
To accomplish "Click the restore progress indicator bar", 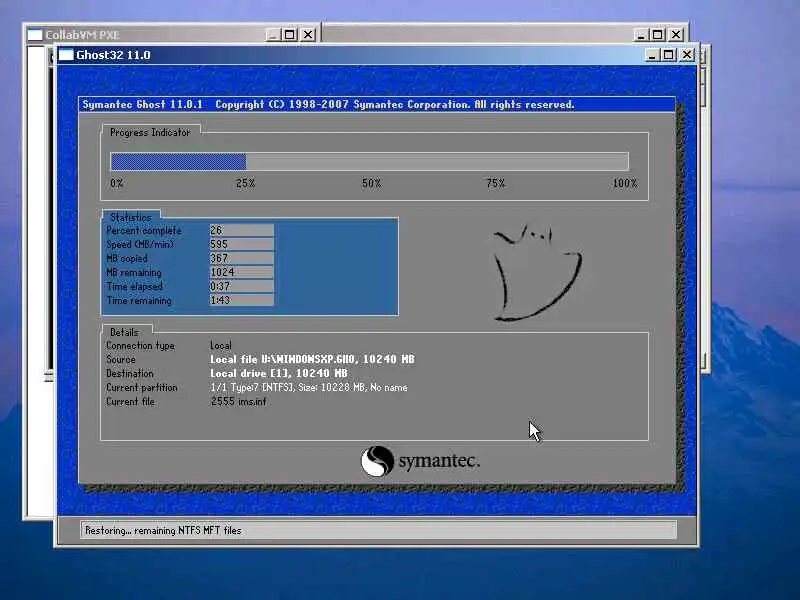I will 369,161.
